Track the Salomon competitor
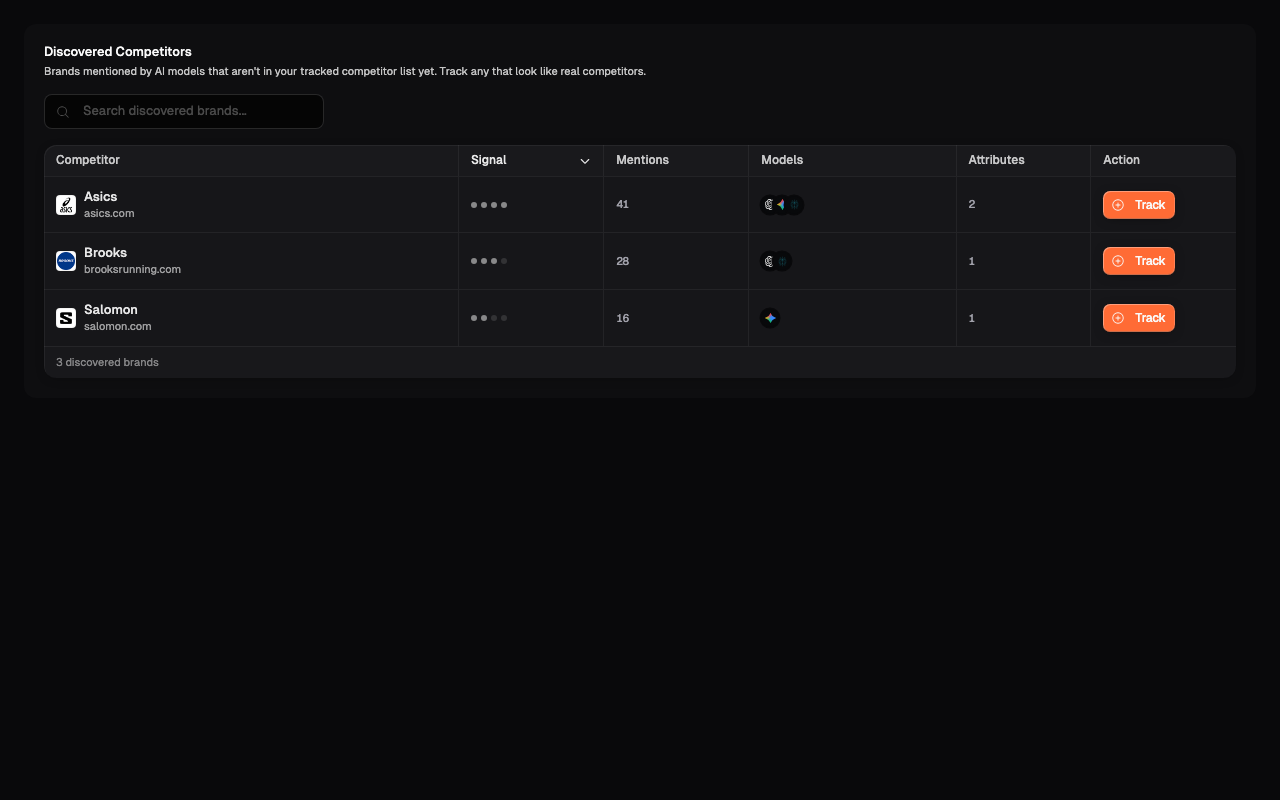 point(1139,318)
